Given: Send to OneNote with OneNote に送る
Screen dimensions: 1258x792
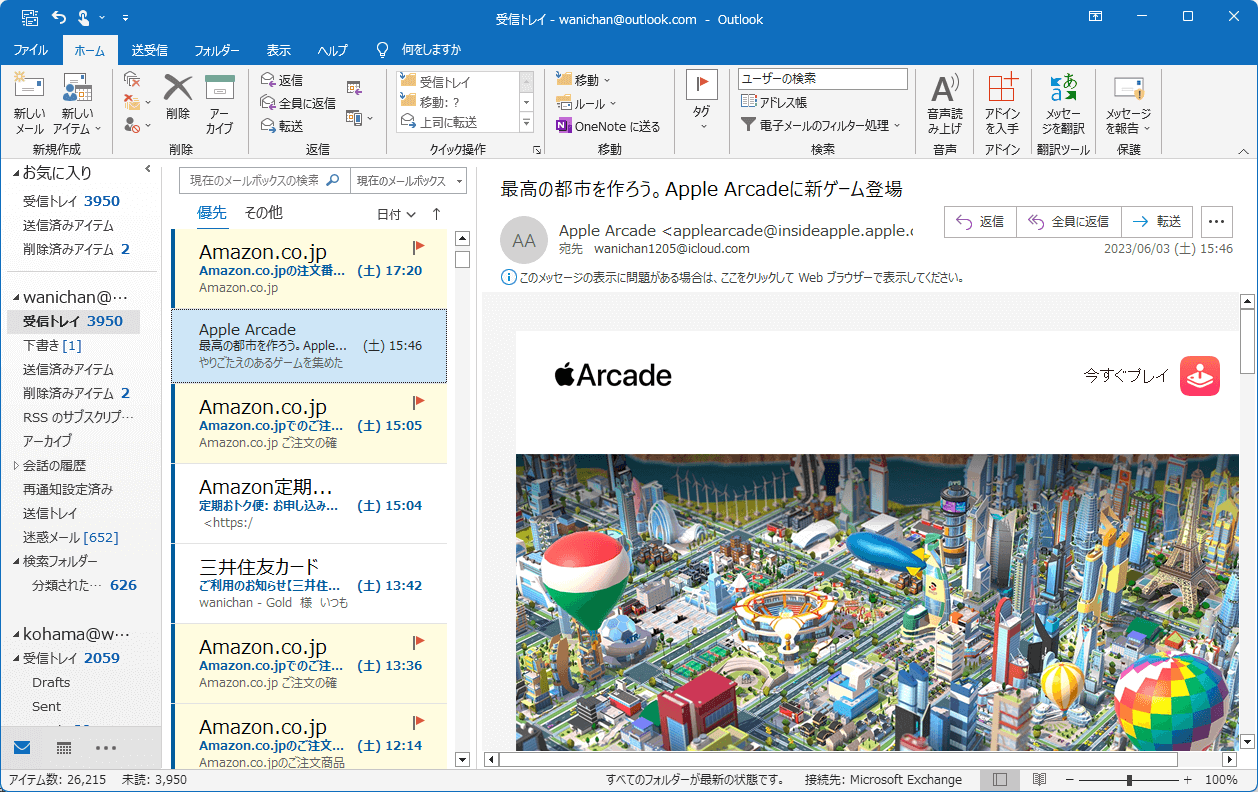Looking at the screenshot, I should [x=608, y=126].
